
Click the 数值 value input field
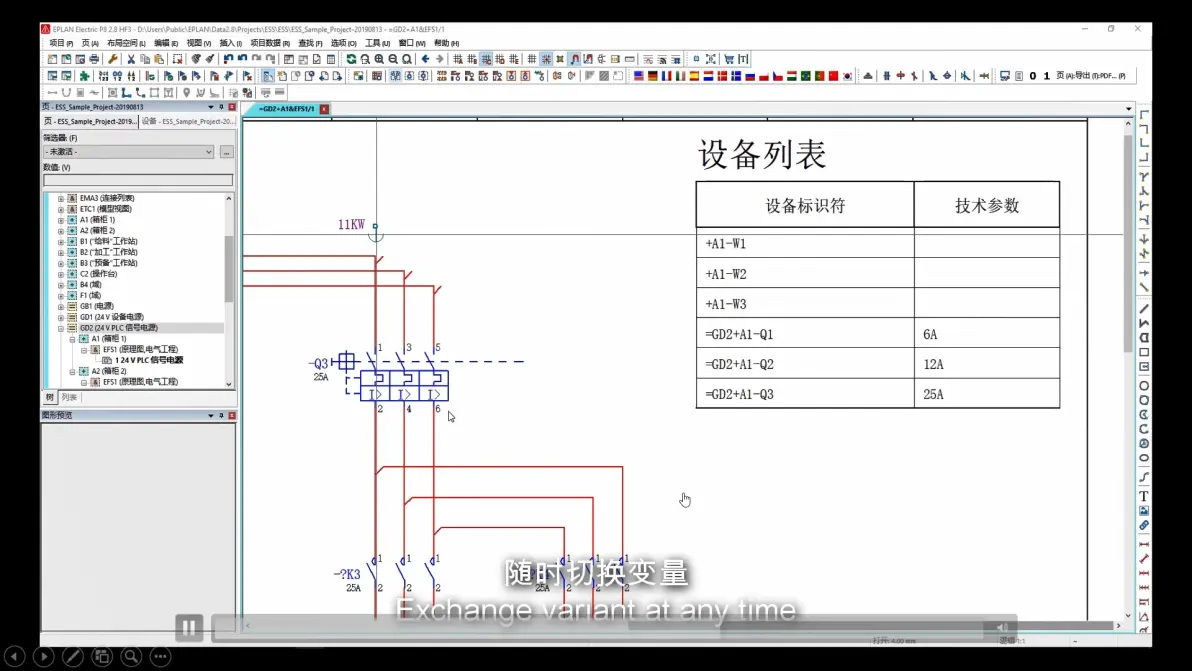138,180
